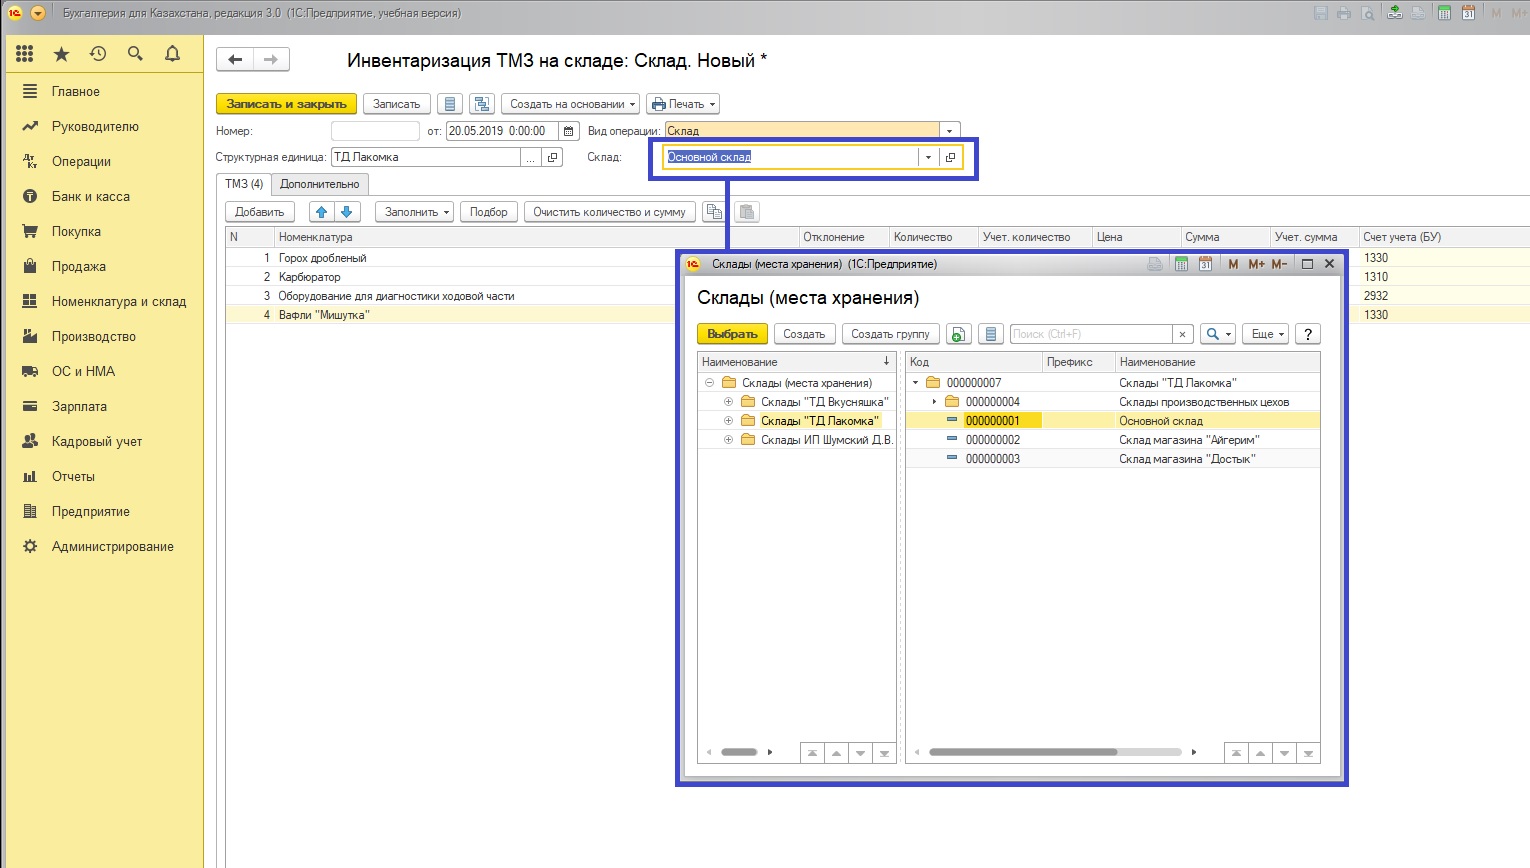Open Создать на основании dropdown
Screen dimensions: 1530x868
pos(570,104)
